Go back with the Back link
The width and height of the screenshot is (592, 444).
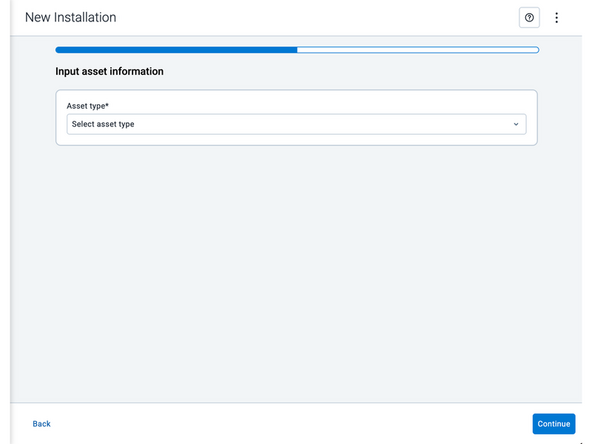tap(42, 424)
